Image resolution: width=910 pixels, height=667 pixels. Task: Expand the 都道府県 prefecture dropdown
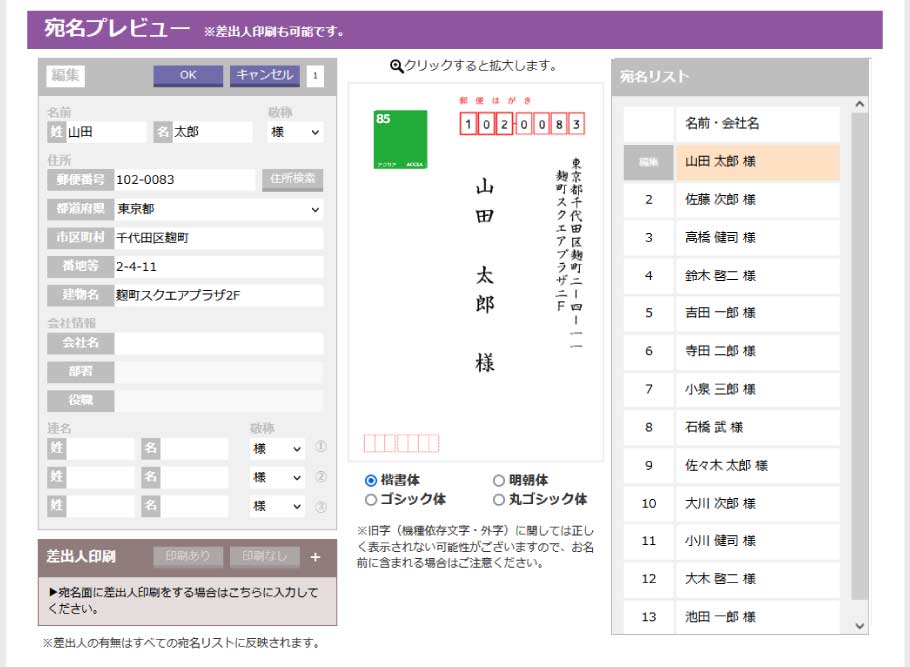coord(218,210)
